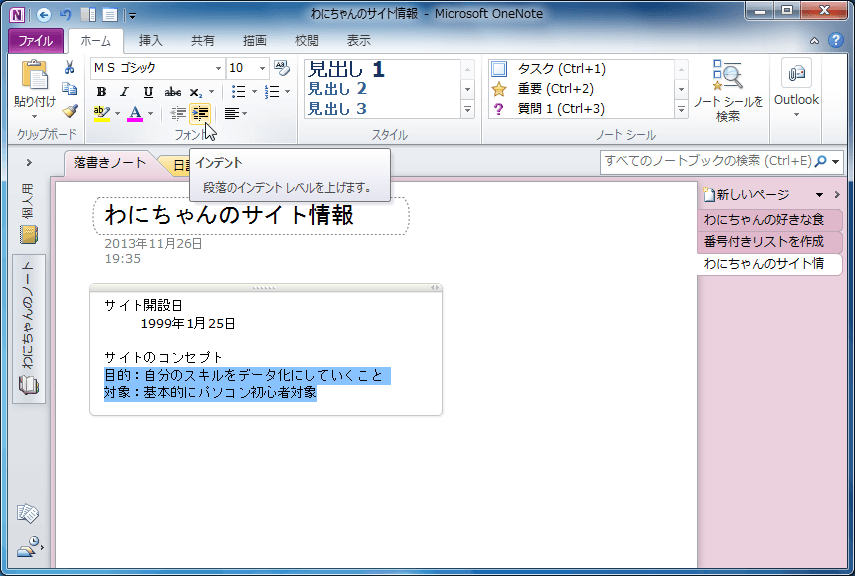This screenshot has width=855, height=576.
Task: Expand subscript/superscript options arrow
Action: tap(212, 92)
